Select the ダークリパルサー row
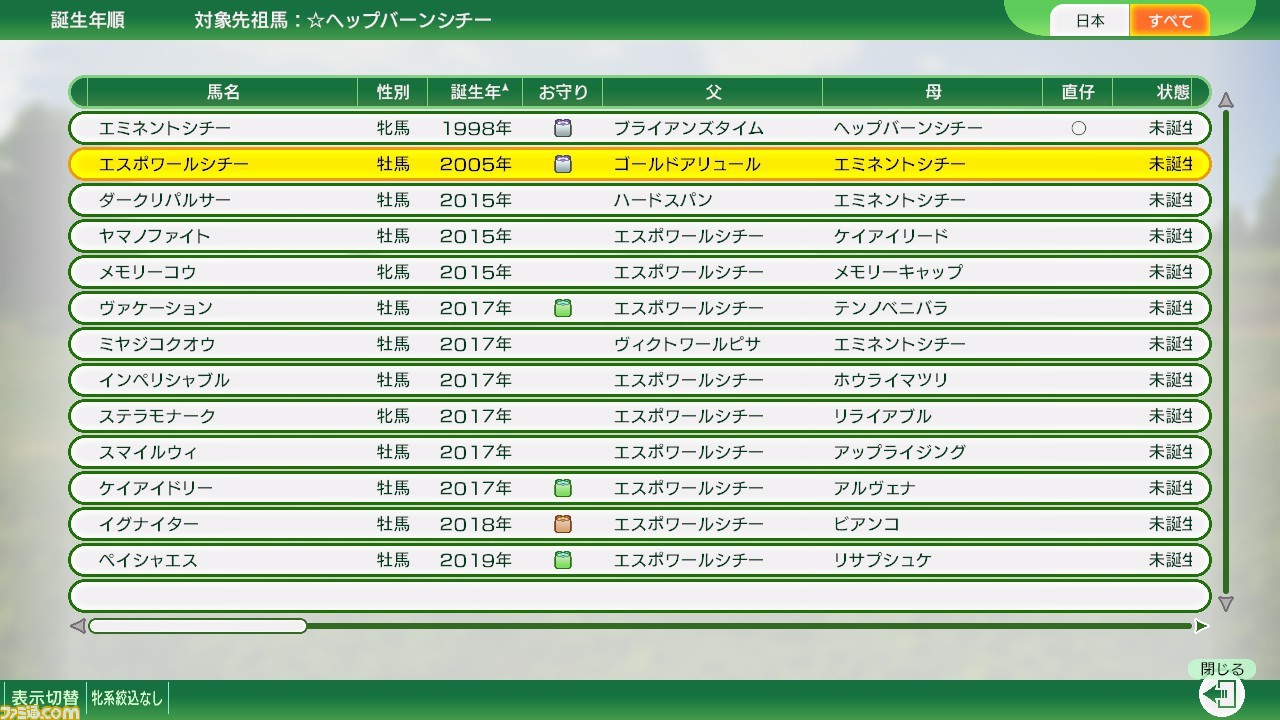The width and height of the screenshot is (1280, 720). (640, 200)
